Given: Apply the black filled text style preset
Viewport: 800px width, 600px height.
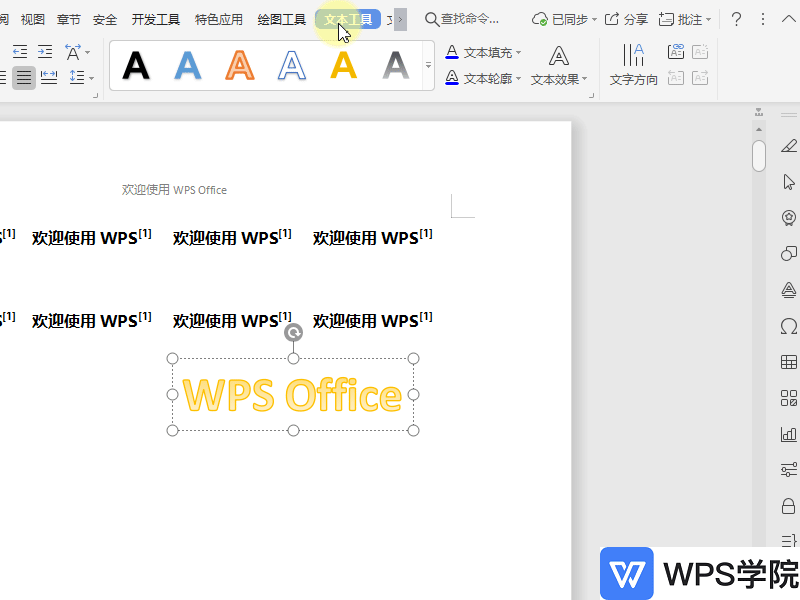Looking at the screenshot, I should pos(136,66).
